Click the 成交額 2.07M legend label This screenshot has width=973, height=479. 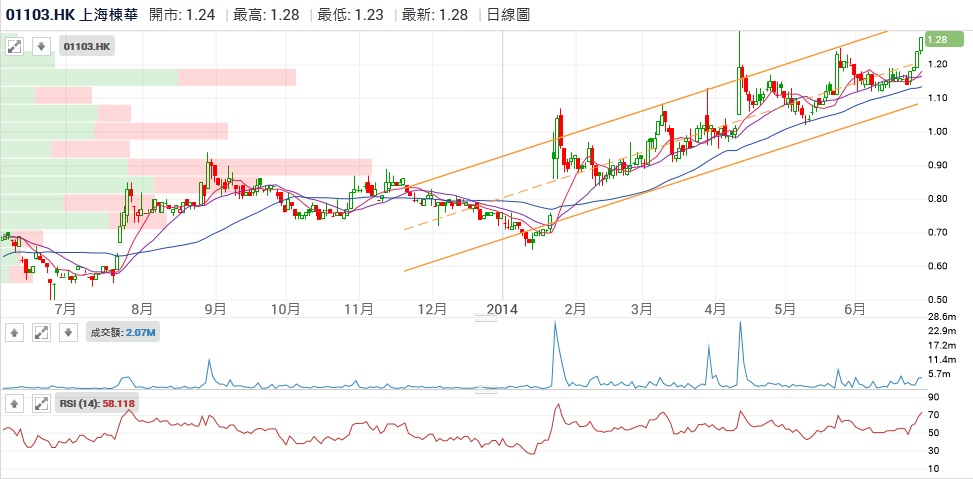click(x=119, y=333)
